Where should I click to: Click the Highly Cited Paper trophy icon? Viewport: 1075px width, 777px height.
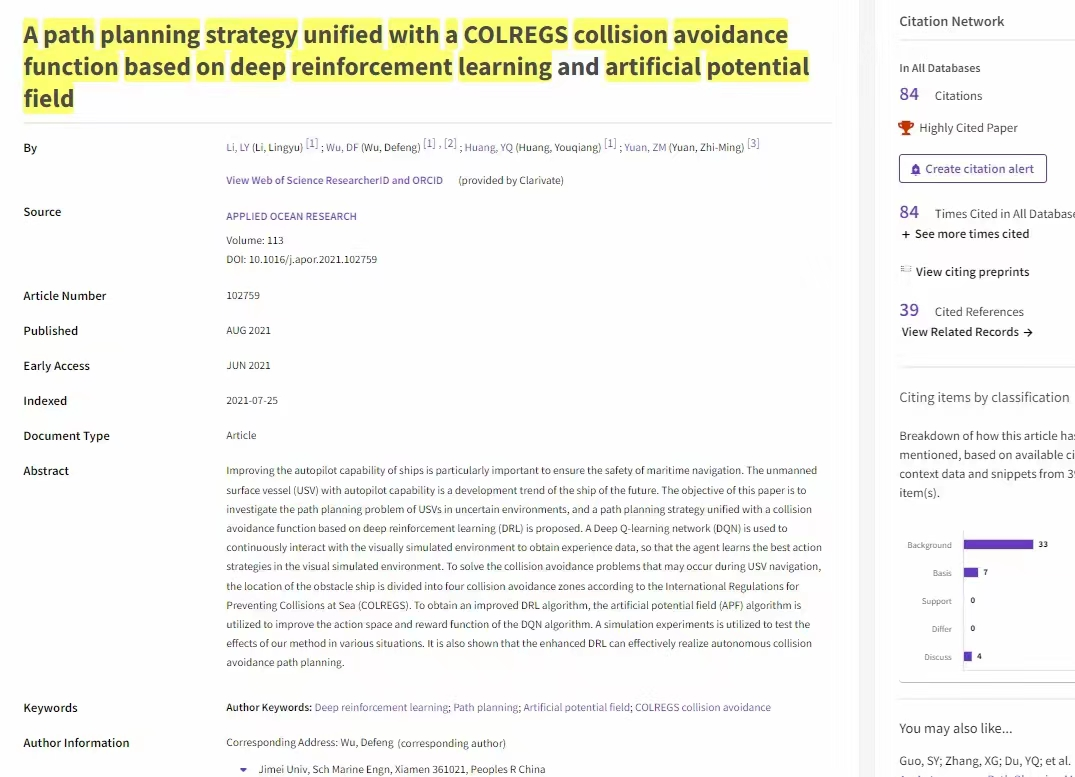tap(906, 128)
